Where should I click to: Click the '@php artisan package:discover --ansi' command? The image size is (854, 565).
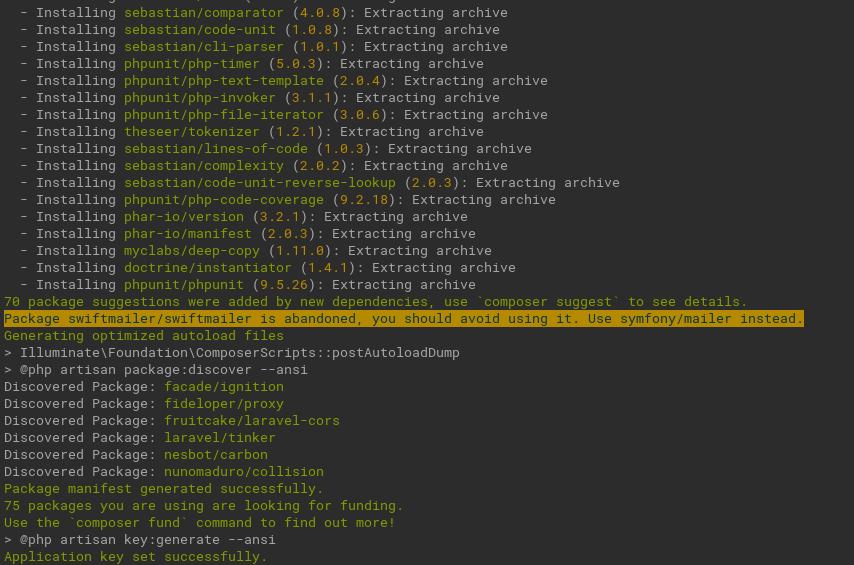163,370
